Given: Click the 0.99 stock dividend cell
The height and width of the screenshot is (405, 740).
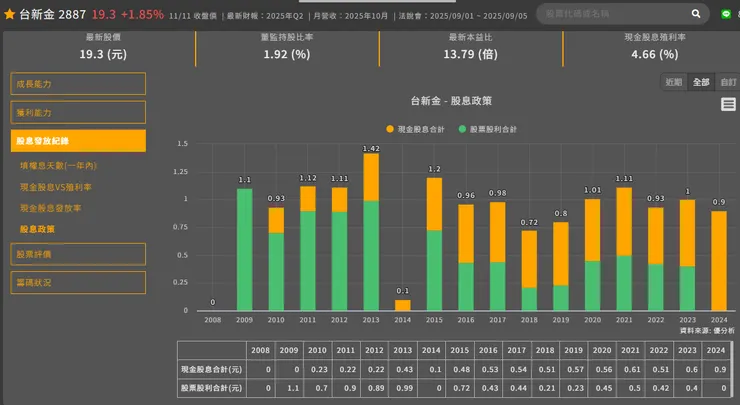Looking at the screenshot, I should pyautogui.click(x=404, y=388).
